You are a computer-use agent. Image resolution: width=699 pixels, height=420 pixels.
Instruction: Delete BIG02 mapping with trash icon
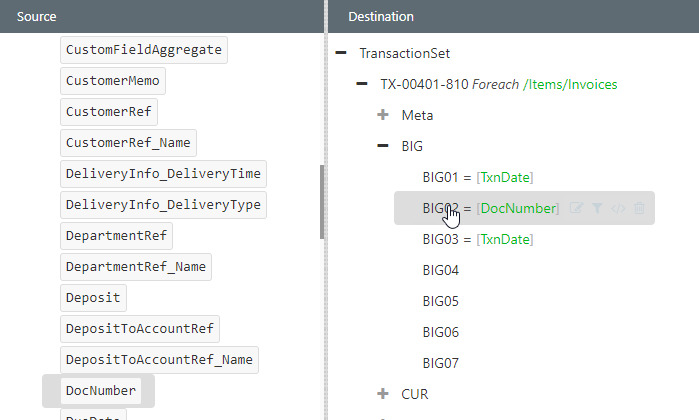[640, 208]
